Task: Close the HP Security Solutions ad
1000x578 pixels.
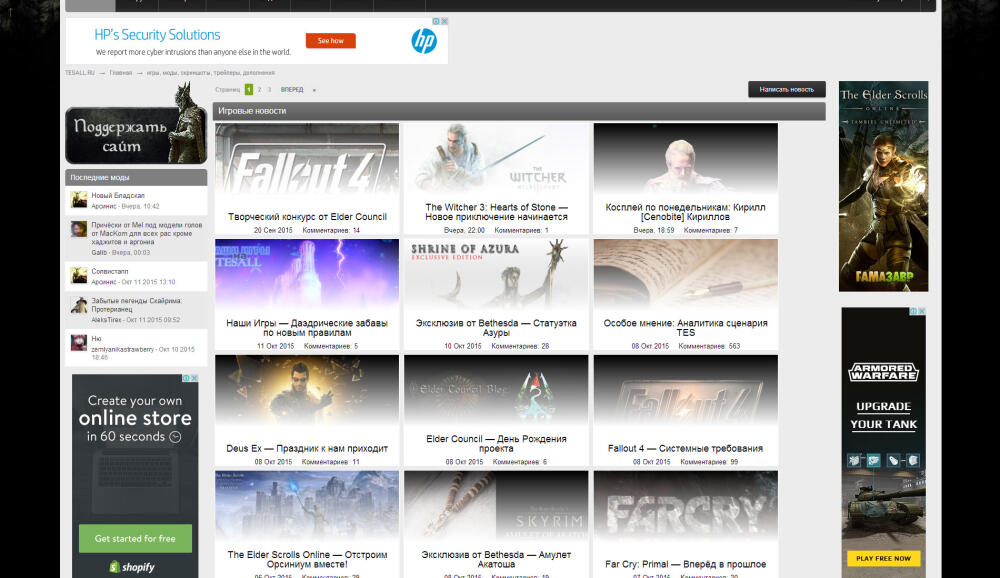Action: [445, 21]
